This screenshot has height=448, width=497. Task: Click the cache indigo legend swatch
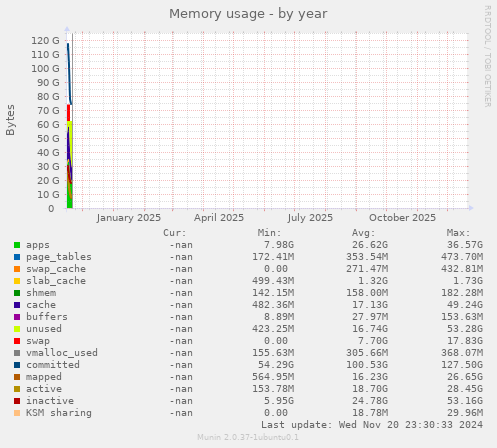(17, 305)
